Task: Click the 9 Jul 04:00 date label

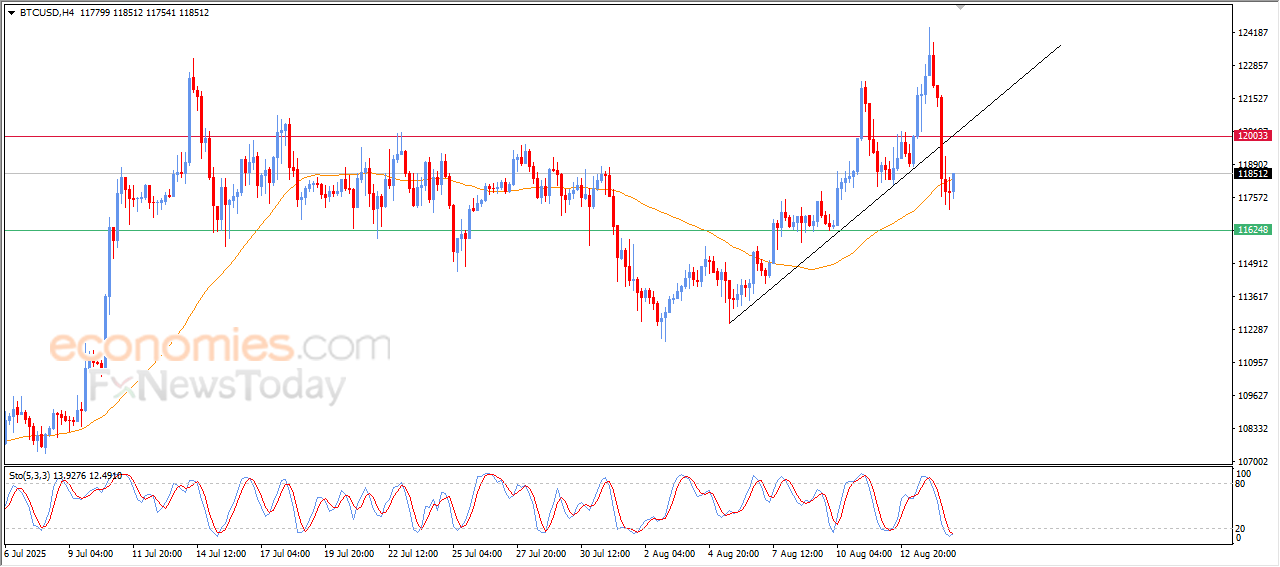Action: pyautogui.click(x=91, y=553)
